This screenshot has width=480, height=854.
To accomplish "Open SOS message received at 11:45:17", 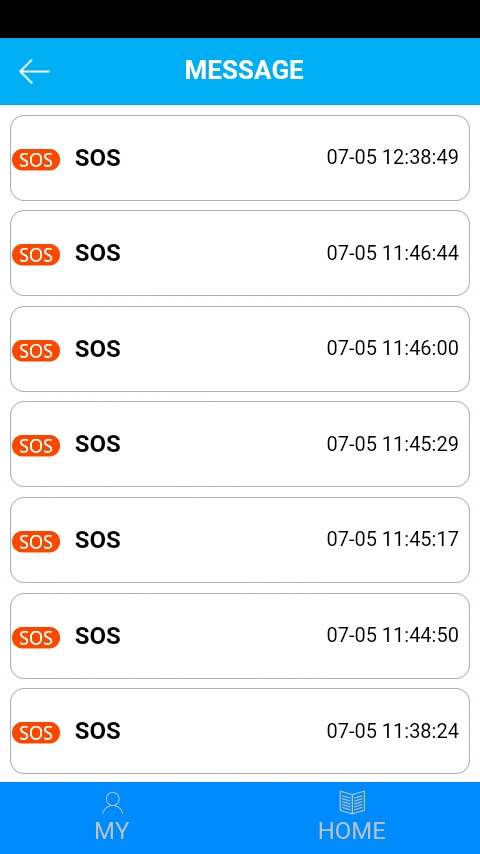I will point(240,540).
